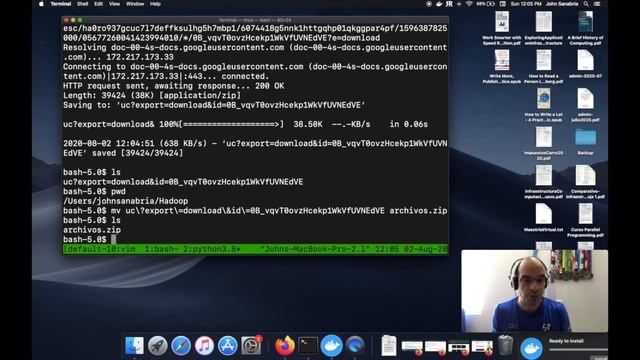This screenshot has height=360, width=640.
Task: Click the tmux window '2:python3.8*' in status bar
Action: point(211,249)
